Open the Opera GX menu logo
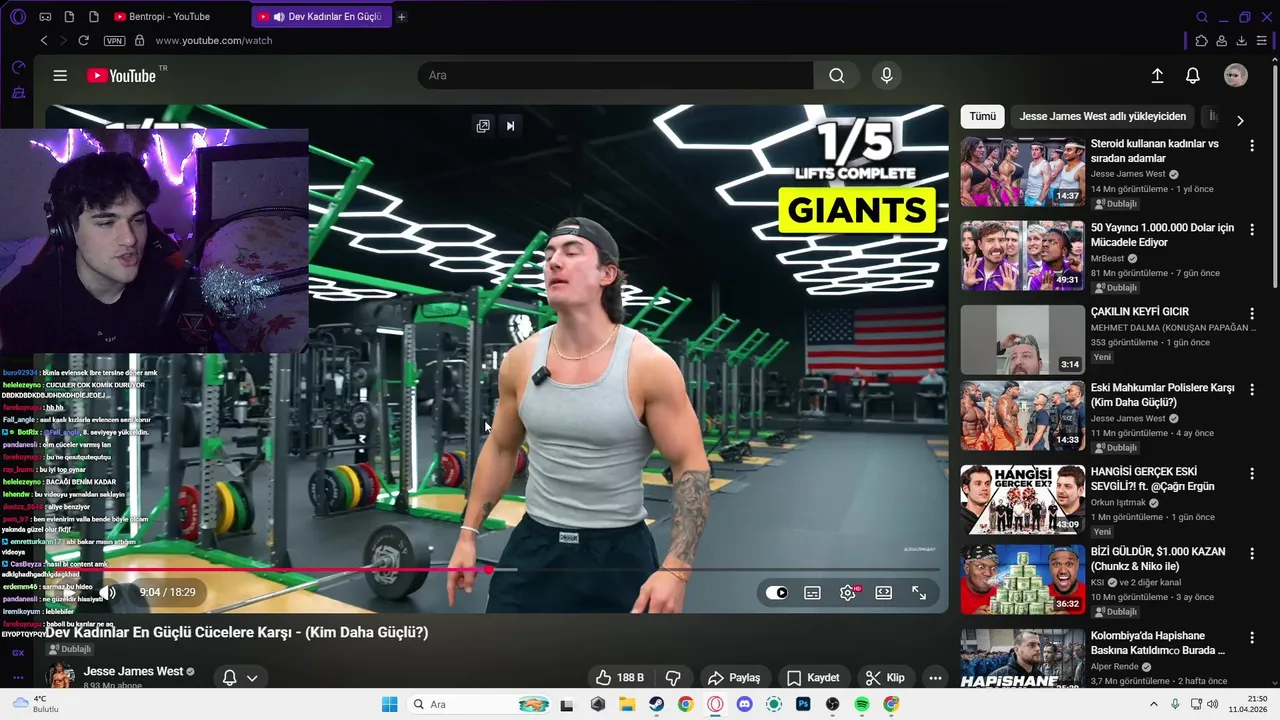 pyautogui.click(x=18, y=17)
